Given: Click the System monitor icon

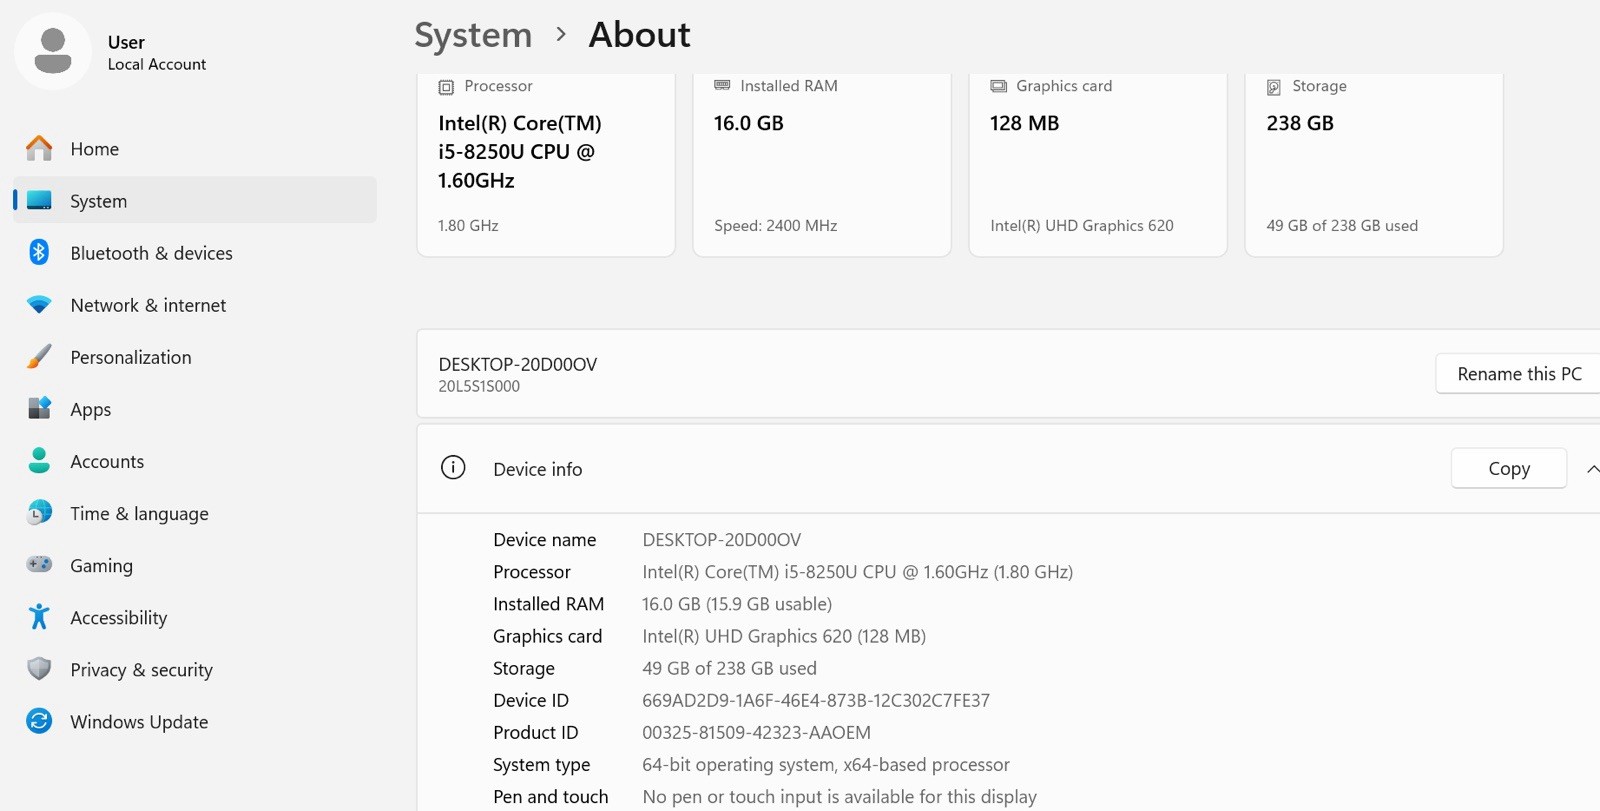Looking at the screenshot, I should click(x=39, y=200).
